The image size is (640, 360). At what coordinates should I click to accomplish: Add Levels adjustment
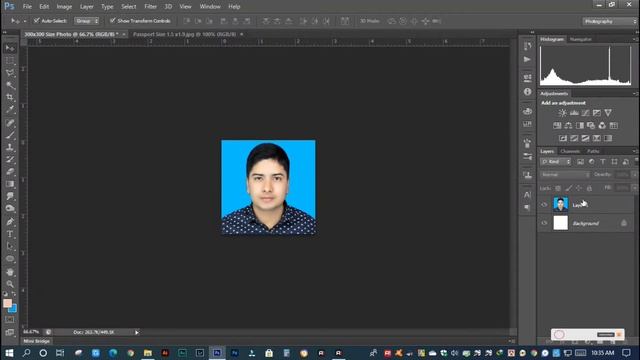574,113
